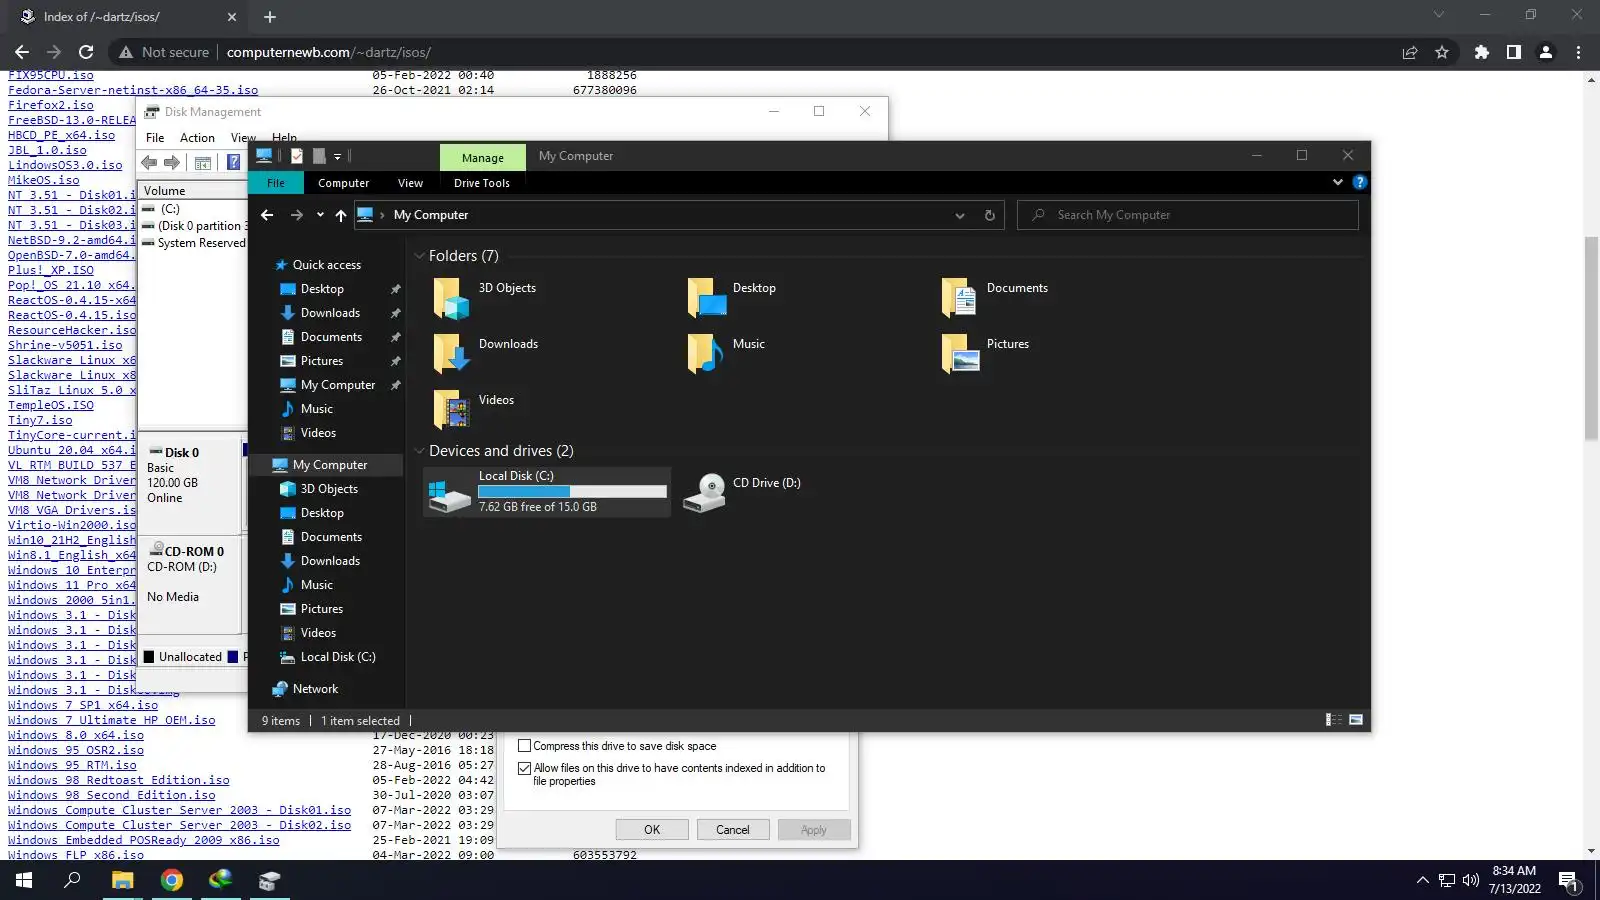Screen dimensions: 1600x900
Task: Open File Explorer from taskbar
Action: (x=122, y=880)
